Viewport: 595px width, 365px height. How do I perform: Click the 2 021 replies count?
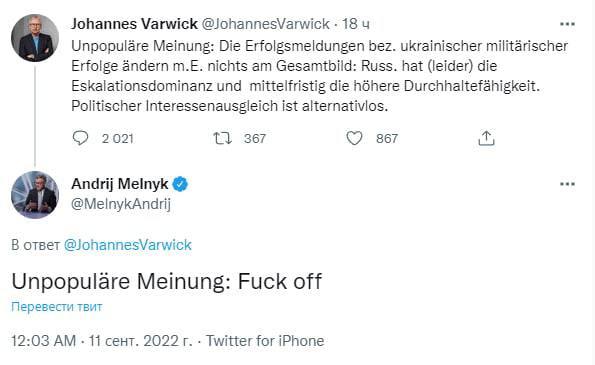click(x=118, y=138)
